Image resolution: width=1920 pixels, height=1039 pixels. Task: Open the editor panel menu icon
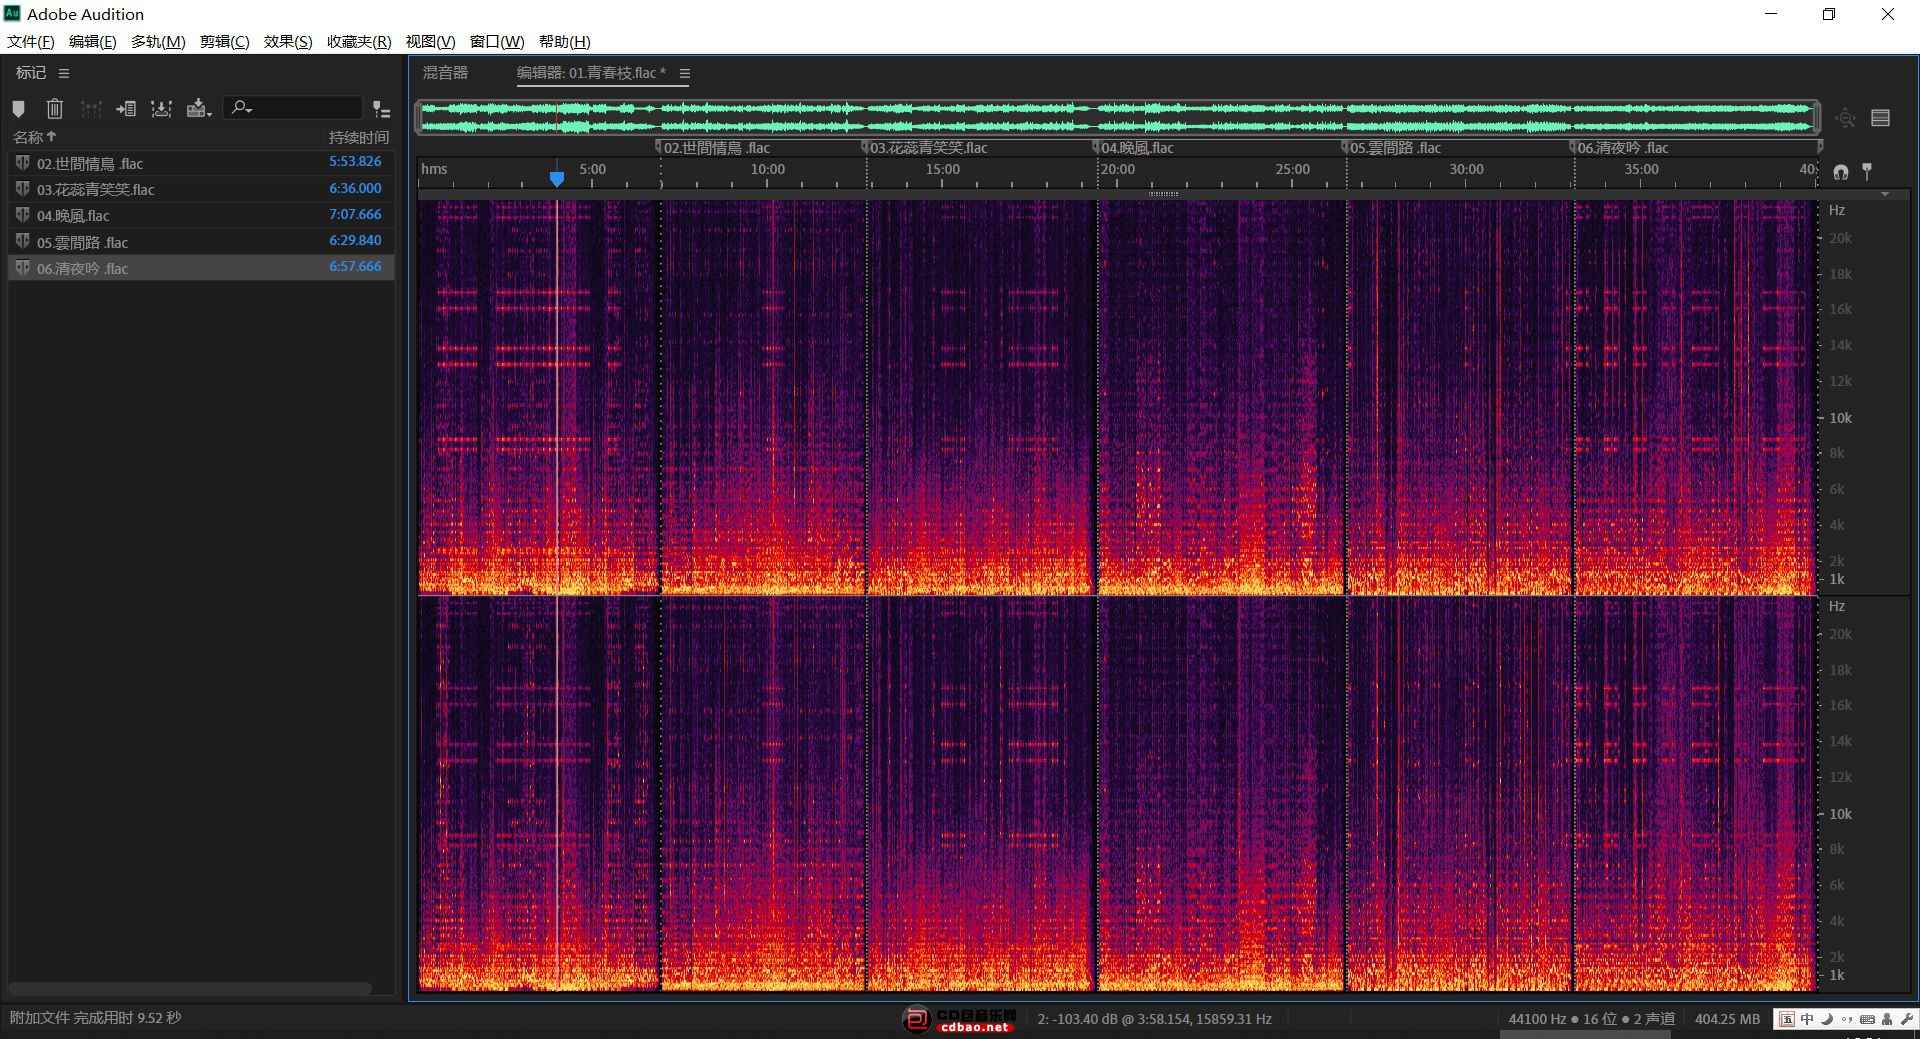pos(685,73)
